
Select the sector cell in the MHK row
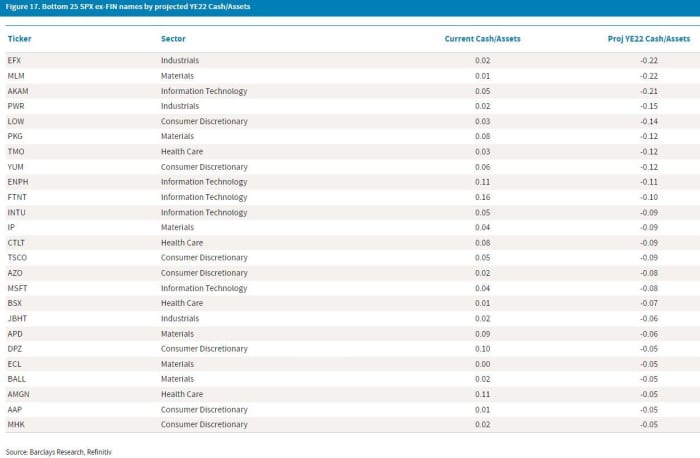tap(204, 425)
